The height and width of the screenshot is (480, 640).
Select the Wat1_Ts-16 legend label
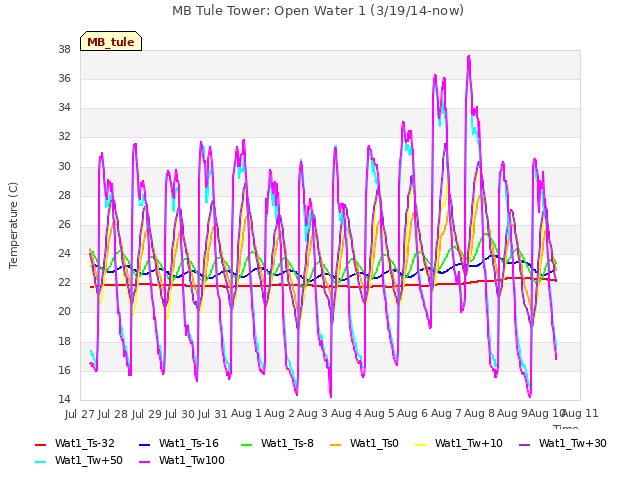189,444
